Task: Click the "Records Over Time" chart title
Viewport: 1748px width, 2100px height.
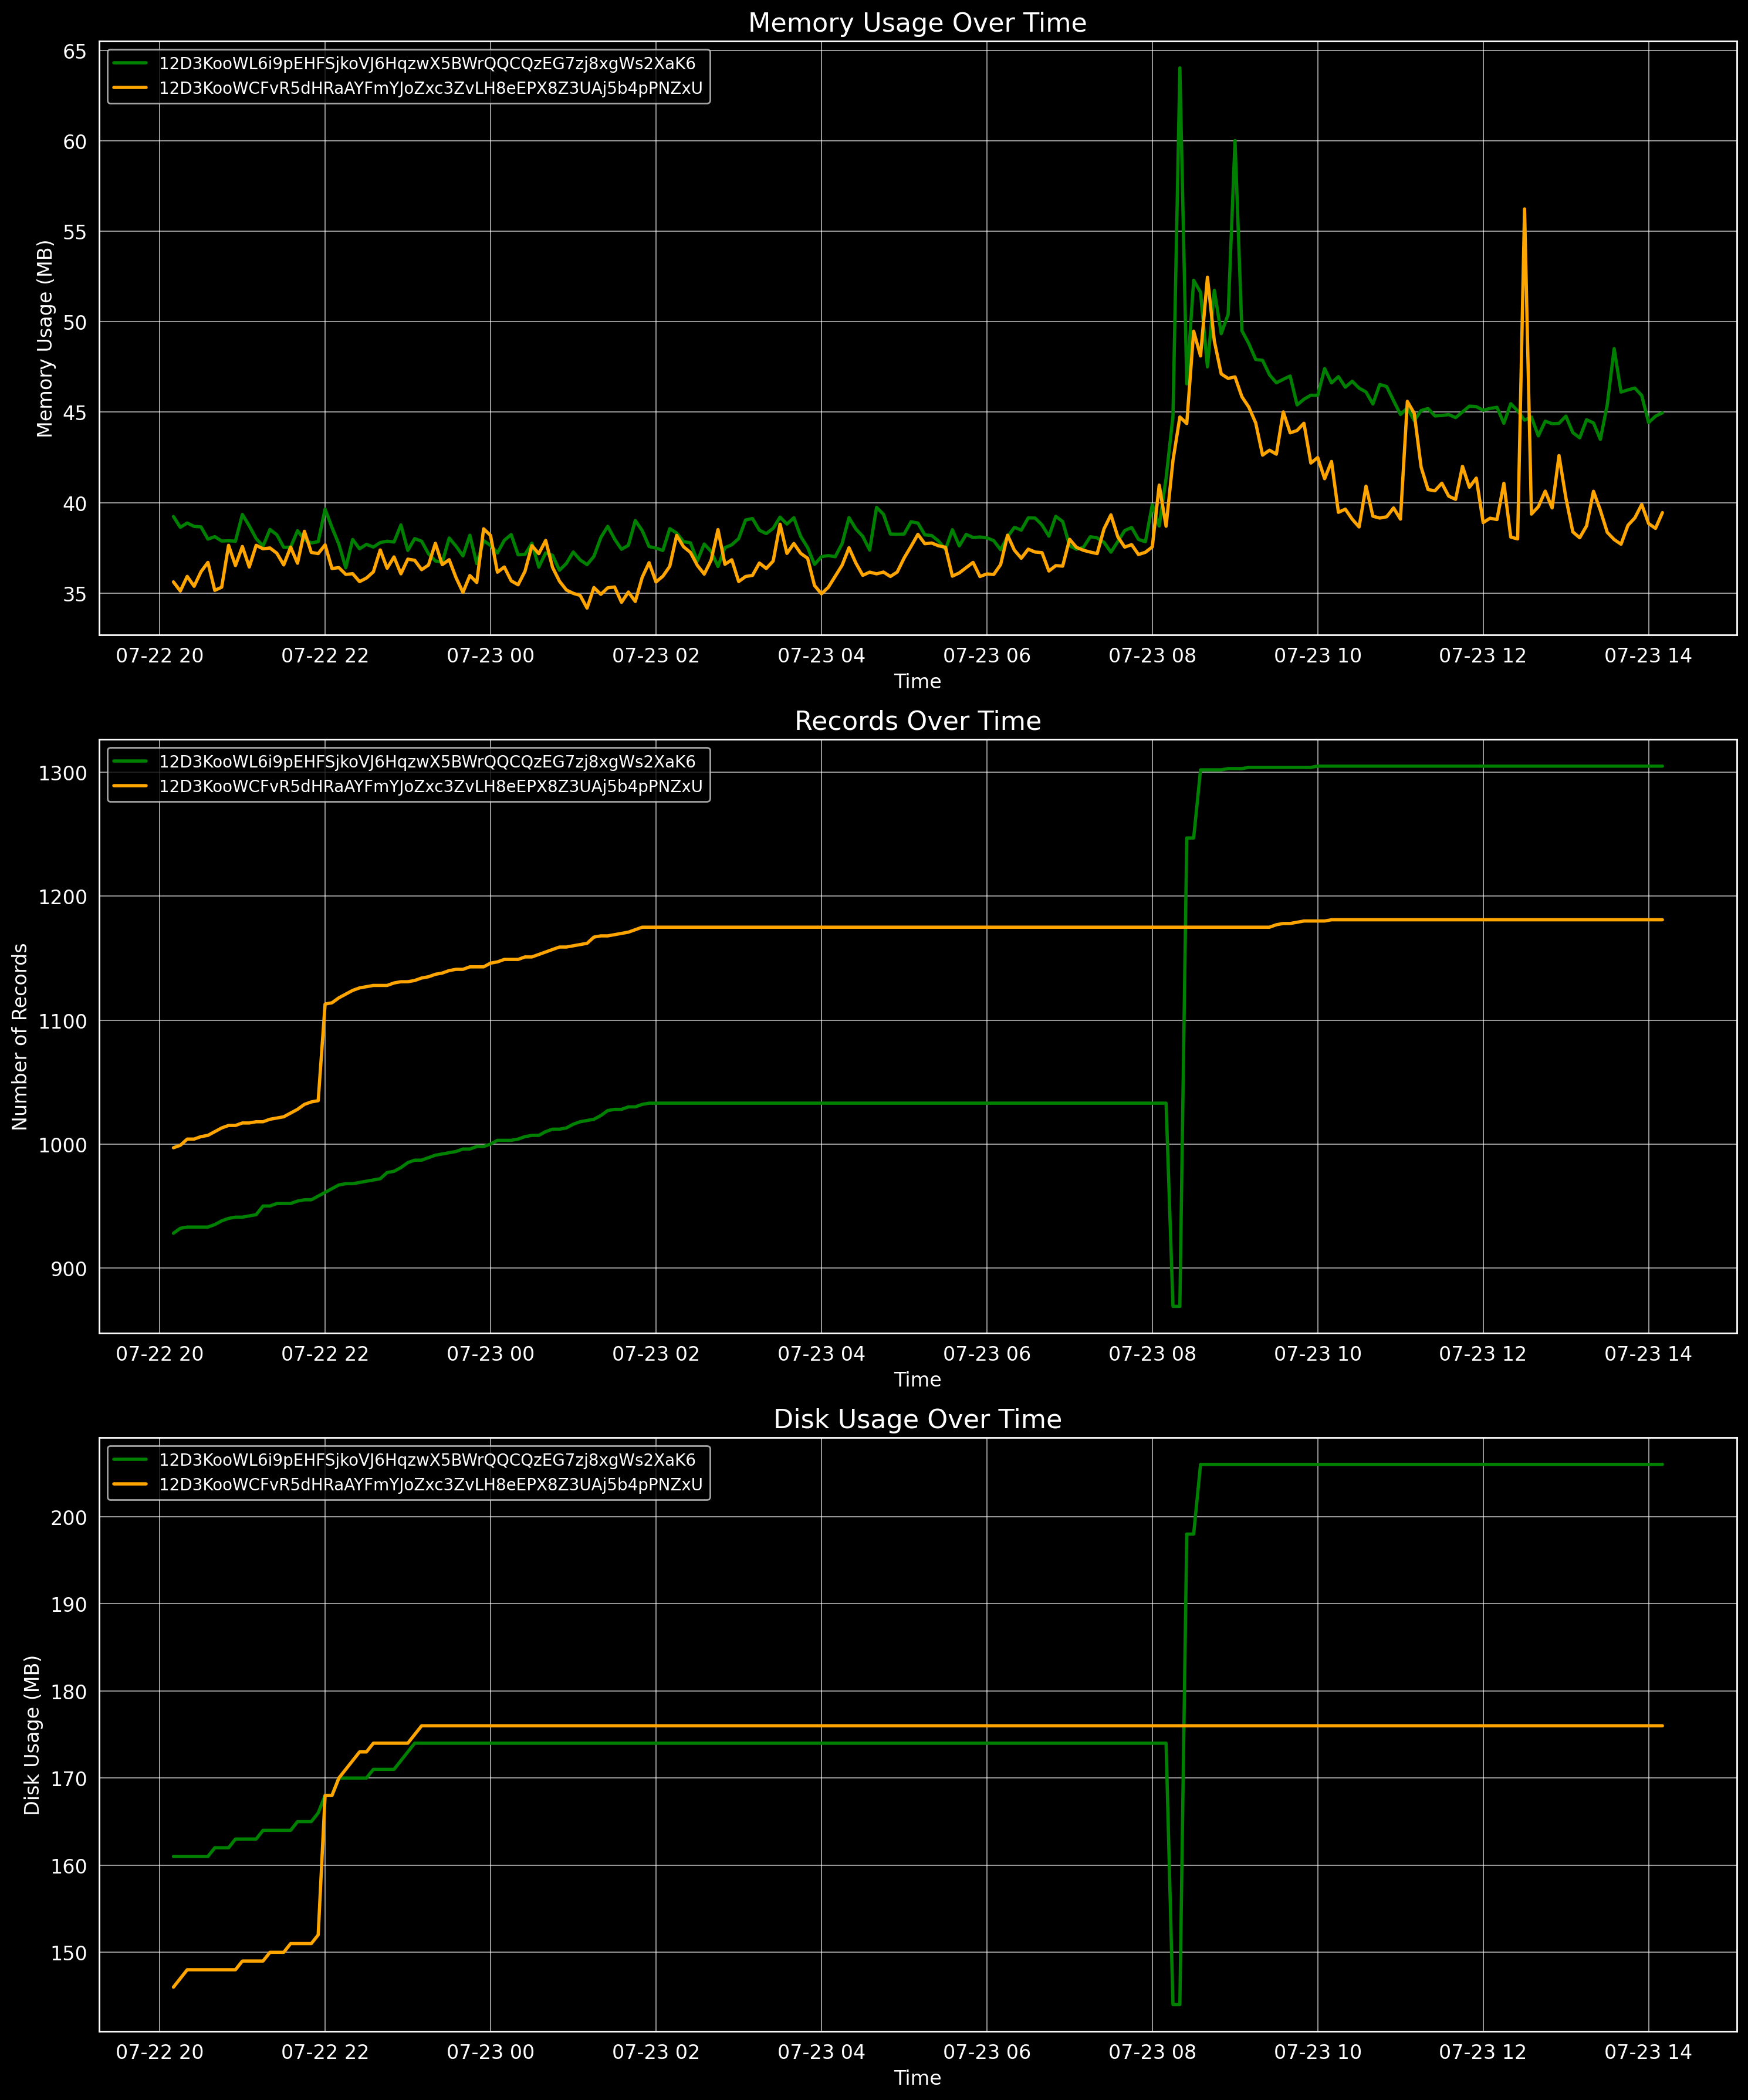Action: pyautogui.click(x=917, y=721)
